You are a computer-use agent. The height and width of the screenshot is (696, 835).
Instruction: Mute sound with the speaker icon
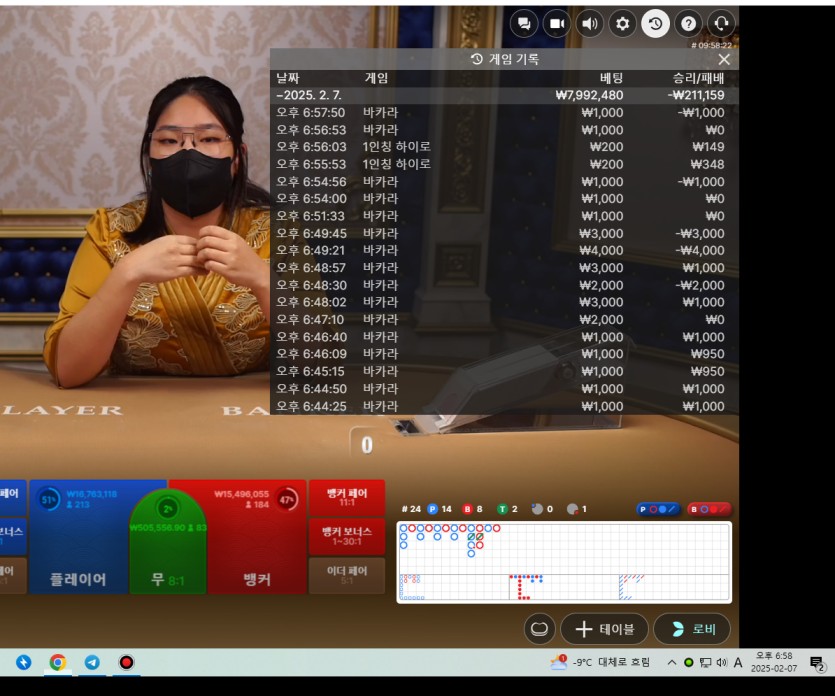[x=590, y=24]
